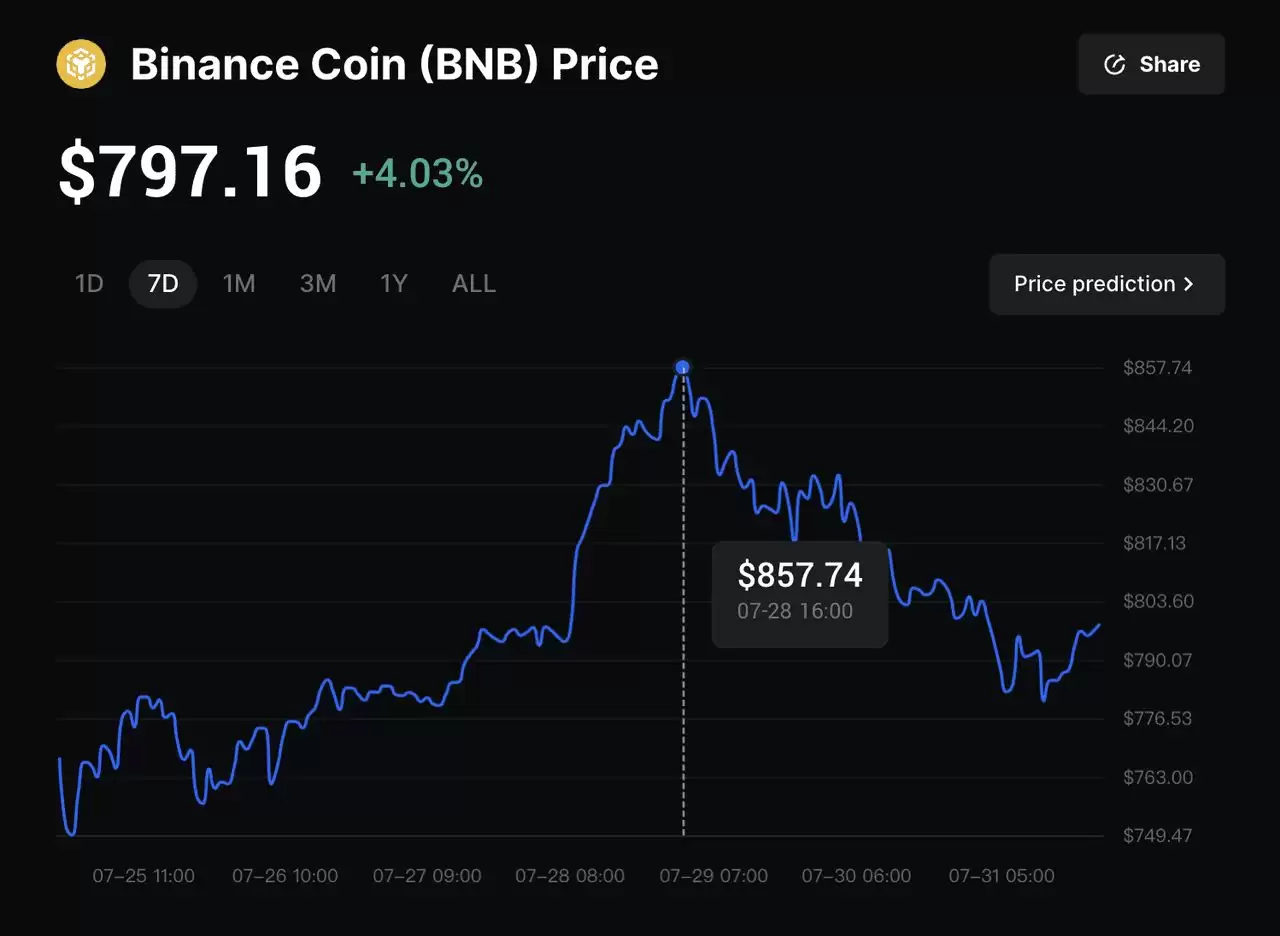1280x936 pixels.
Task: Click the tooltip showing $857.74
Action: coord(799,594)
